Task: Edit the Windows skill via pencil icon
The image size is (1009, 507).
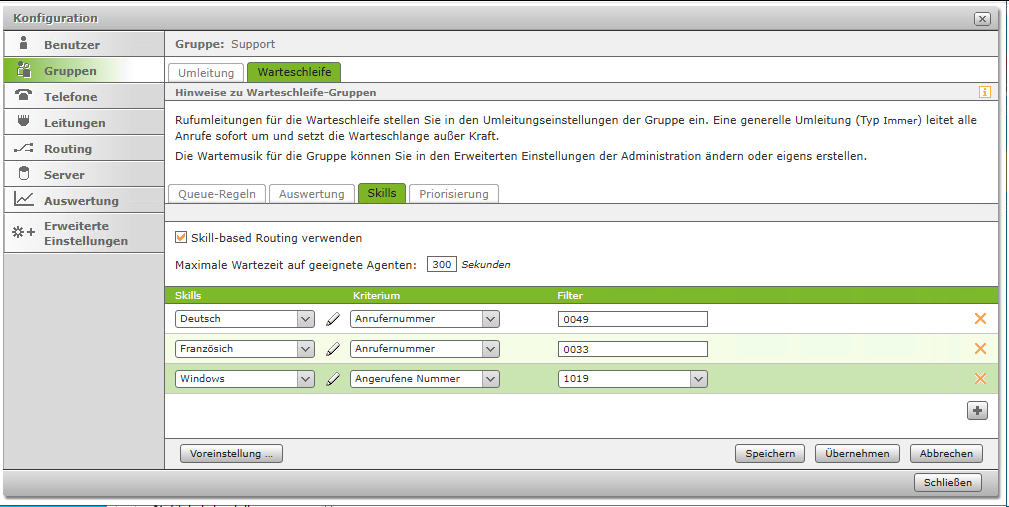Action: (x=333, y=379)
